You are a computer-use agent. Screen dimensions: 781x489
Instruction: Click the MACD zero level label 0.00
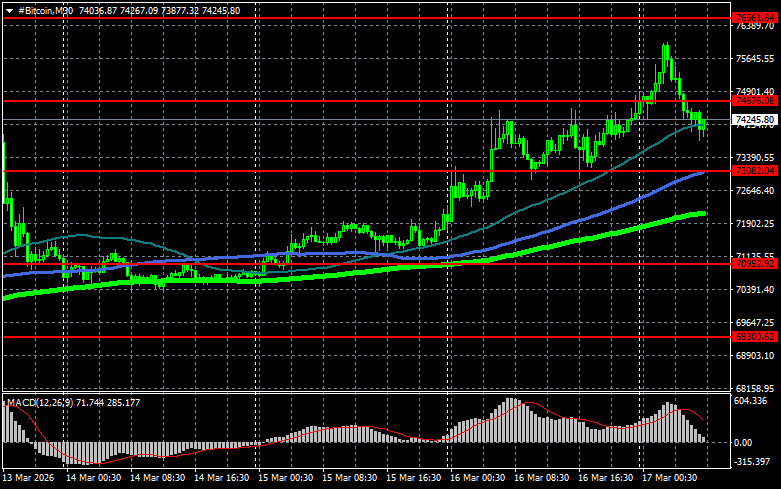tap(743, 442)
